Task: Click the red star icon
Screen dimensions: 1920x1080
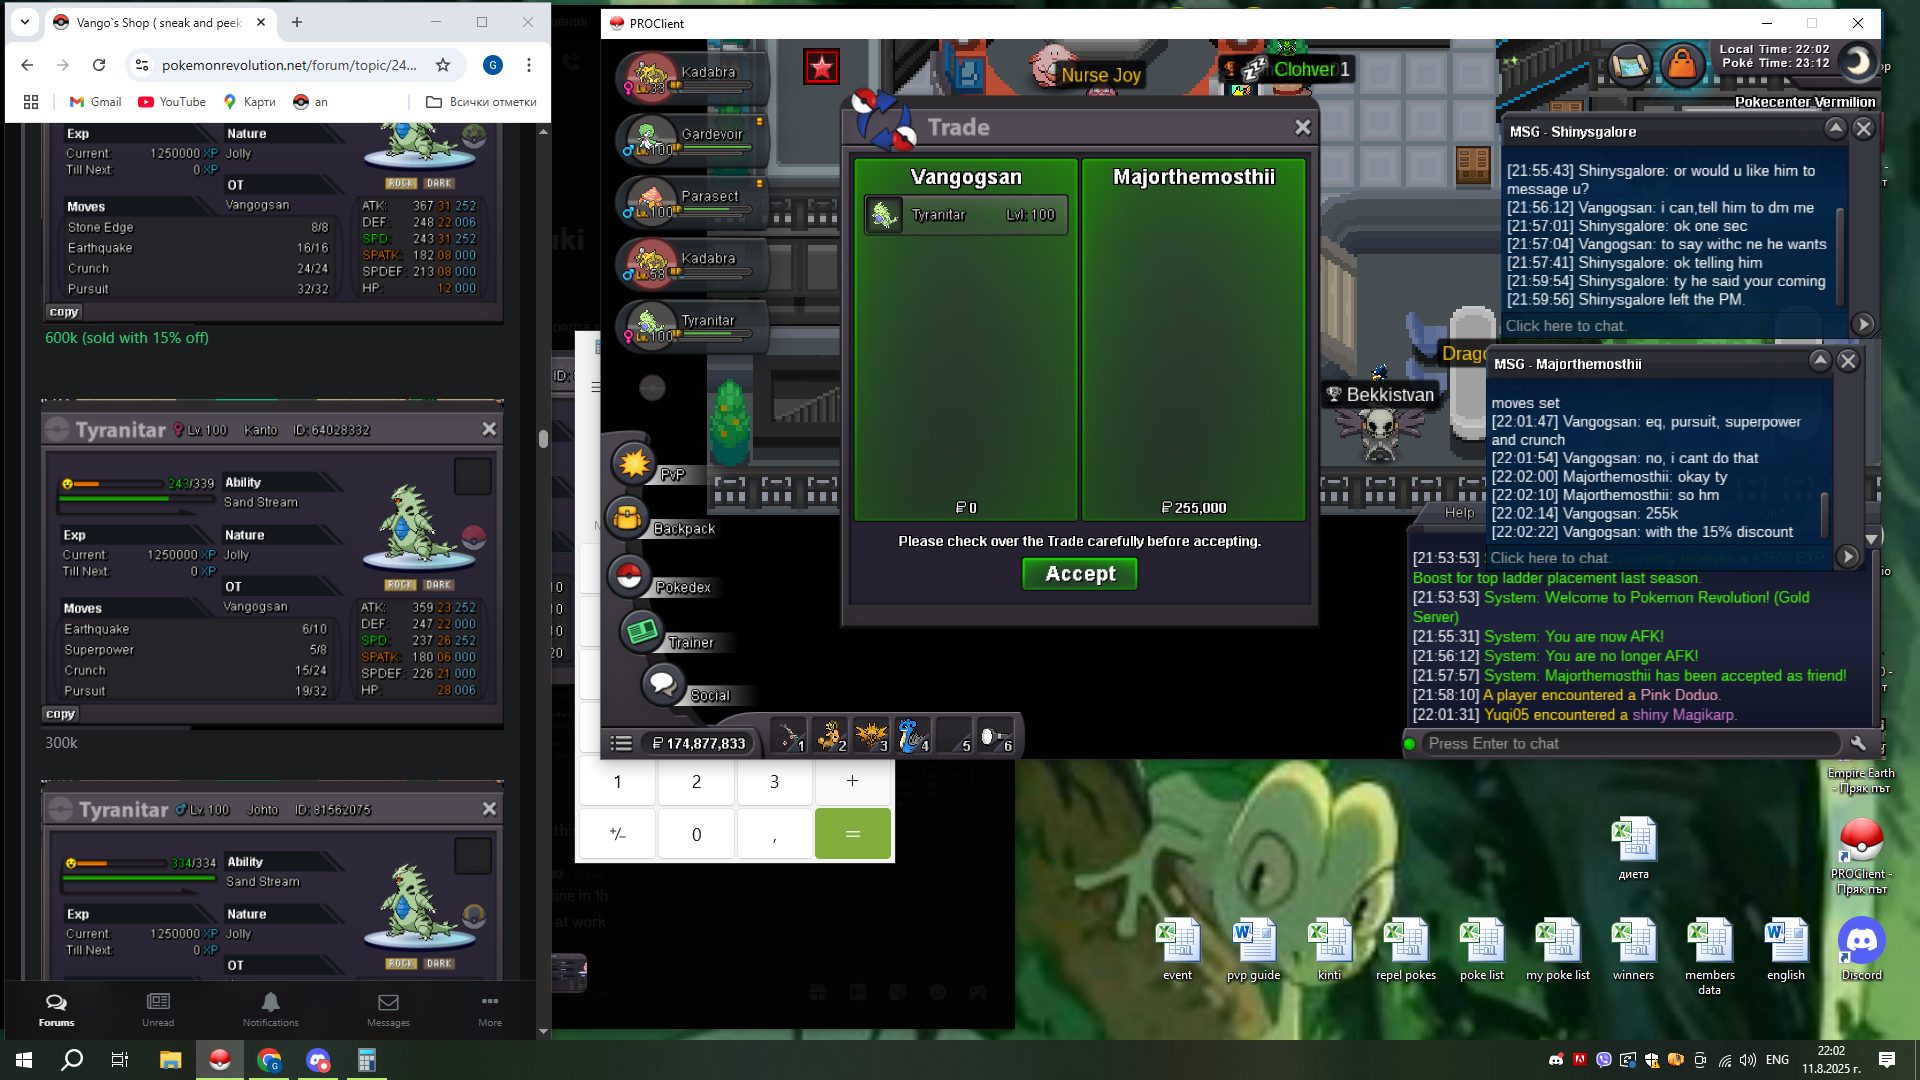Action: pos(821,67)
